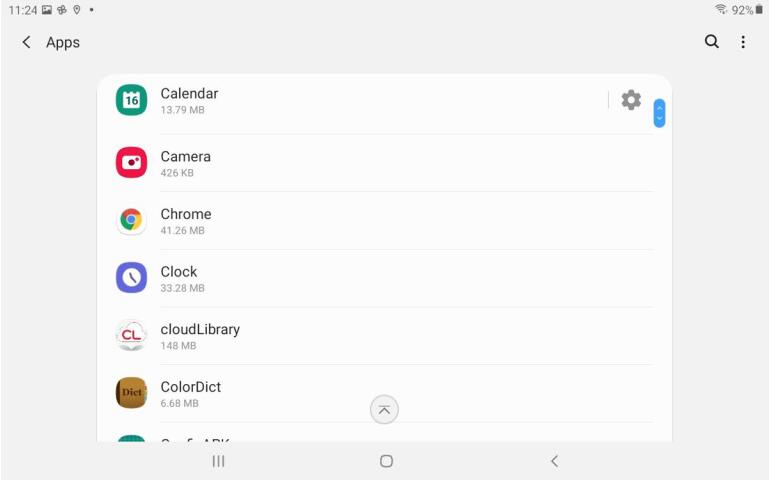Screen dimensions: 770x483
Task: Go back using the Apps header arrow
Action: click(x=27, y=42)
